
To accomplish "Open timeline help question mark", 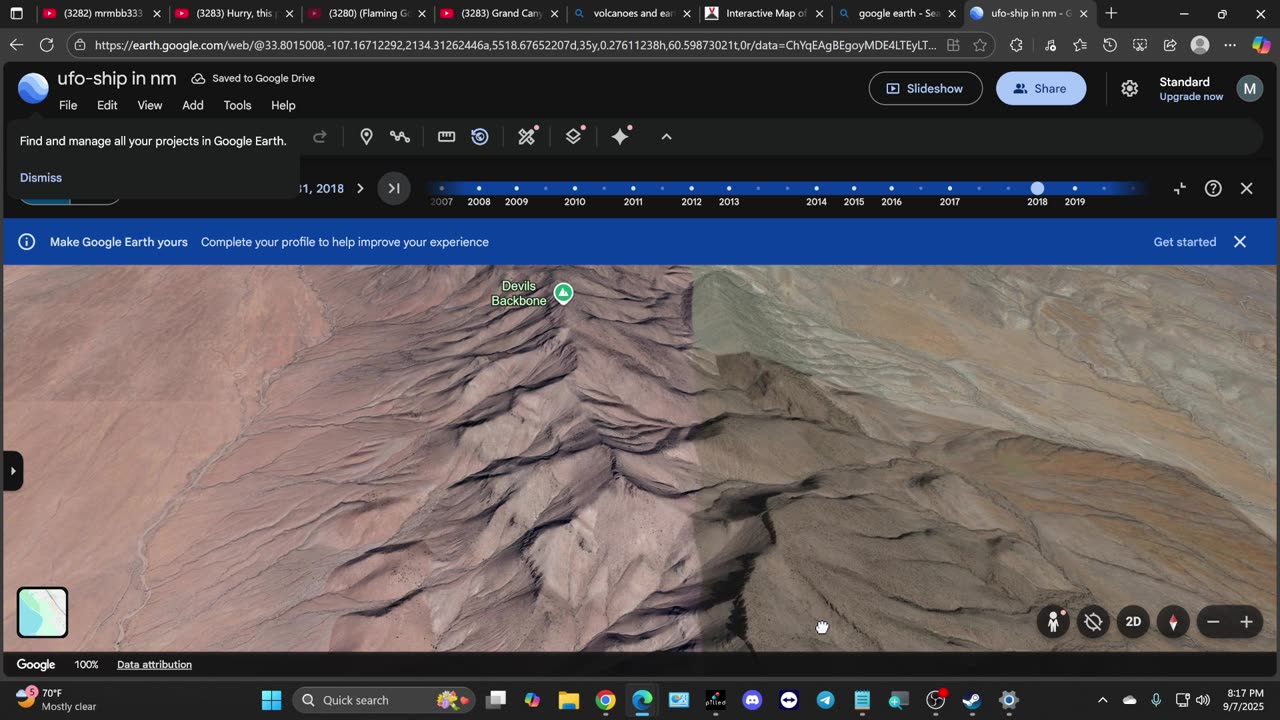I will (x=1213, y=188).
